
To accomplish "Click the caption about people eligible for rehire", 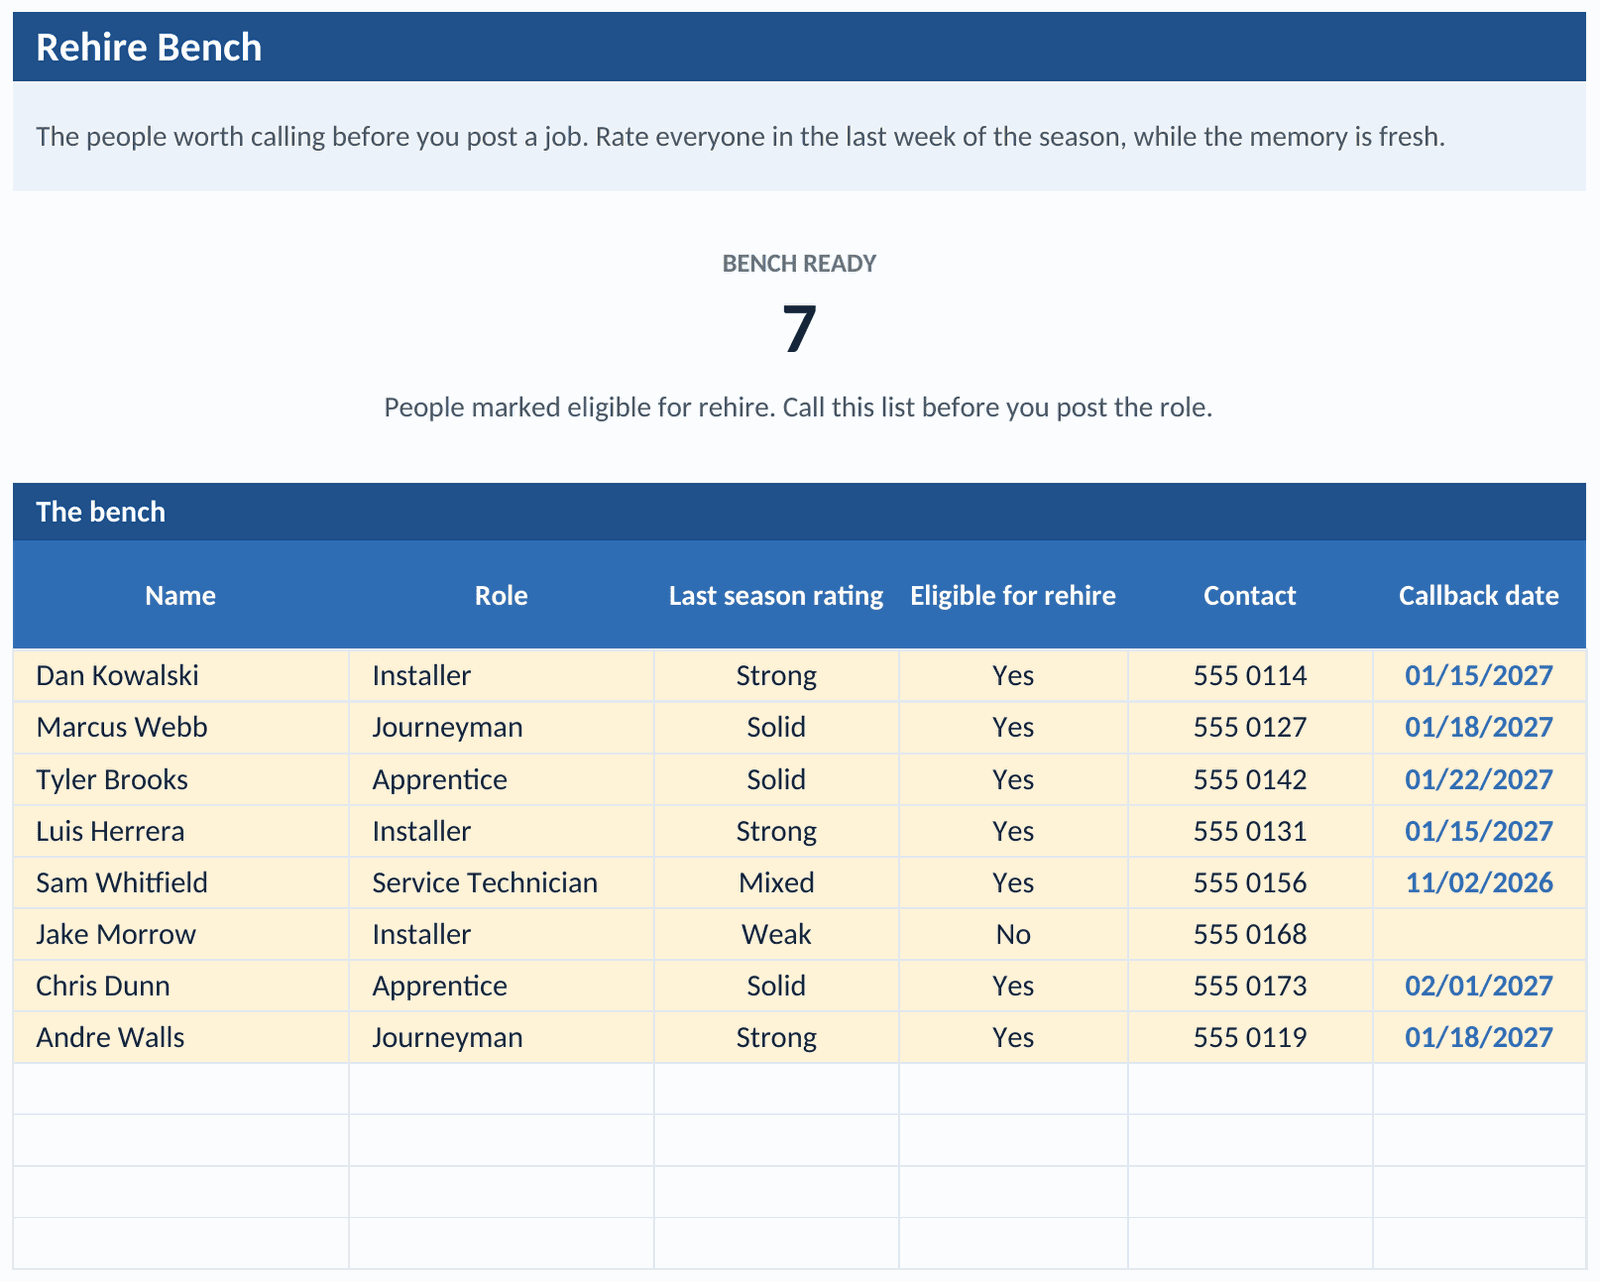I will [798, 407].
